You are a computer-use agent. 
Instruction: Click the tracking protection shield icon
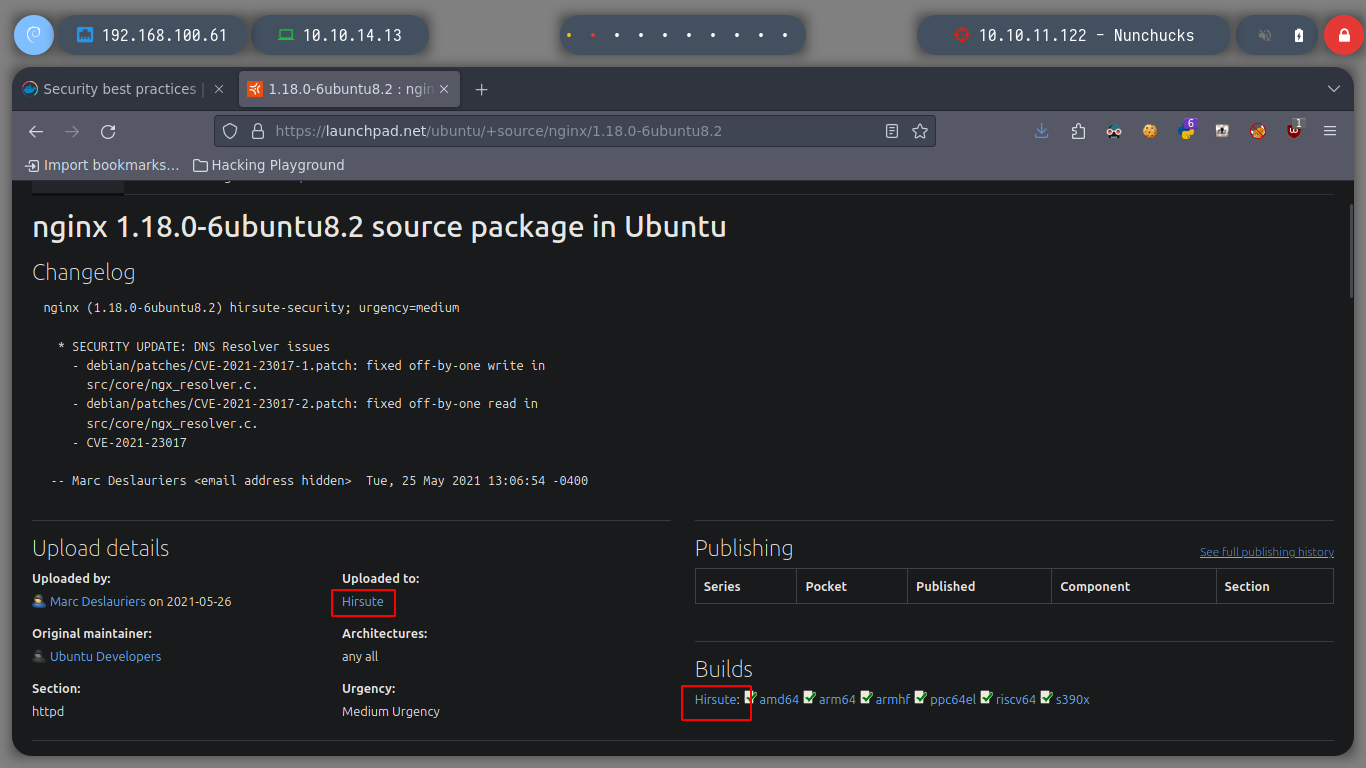[230, 131]
